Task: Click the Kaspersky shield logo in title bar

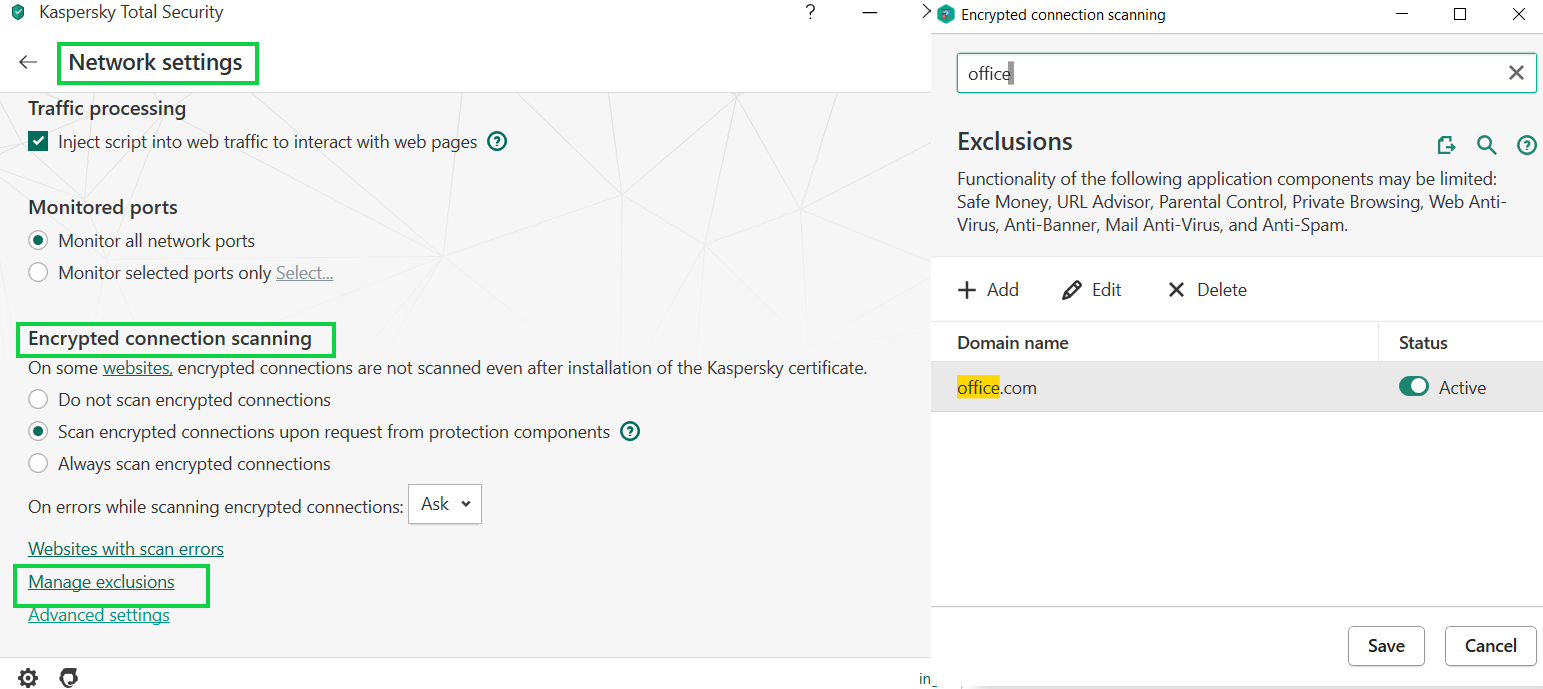Action: [17, 13]
